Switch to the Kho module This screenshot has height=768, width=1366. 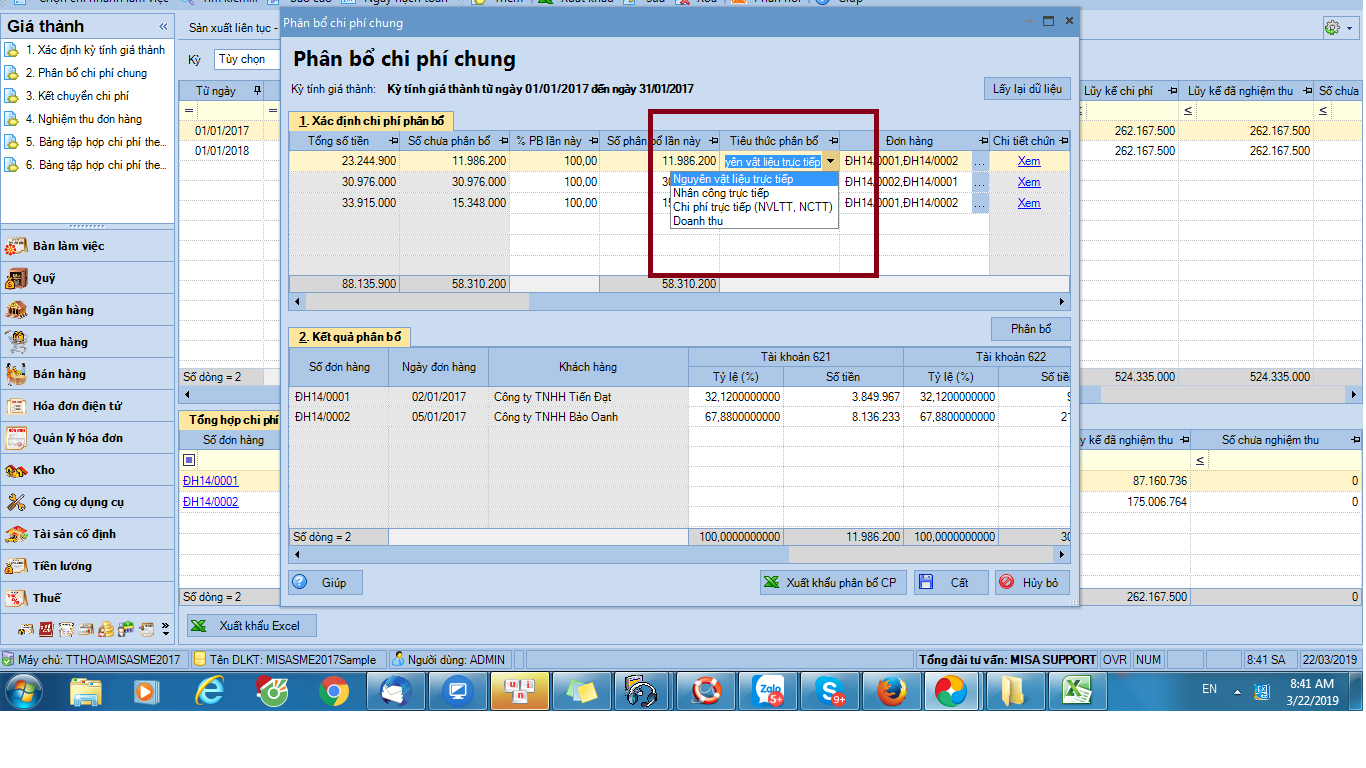(88, 470)
